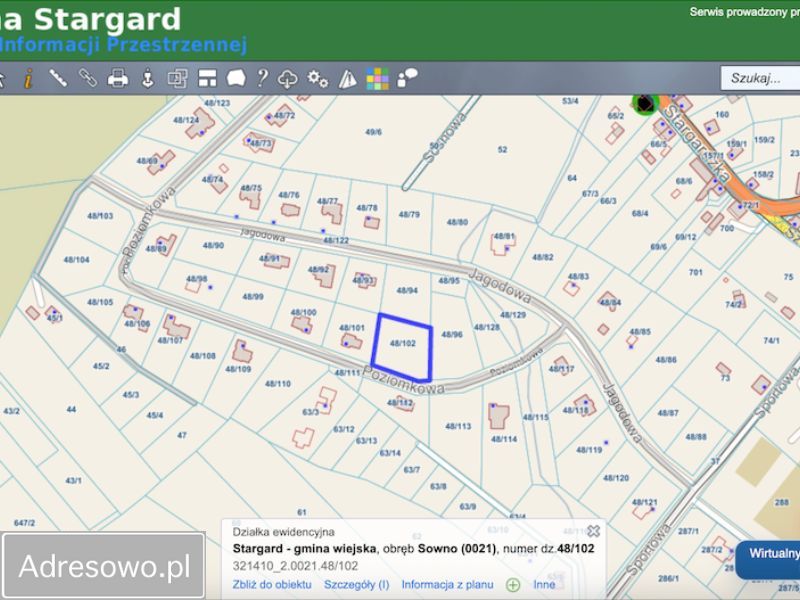The image size is (800, 600).
Task: Click the polygon shape tool icon
Action: click(236, 77)
